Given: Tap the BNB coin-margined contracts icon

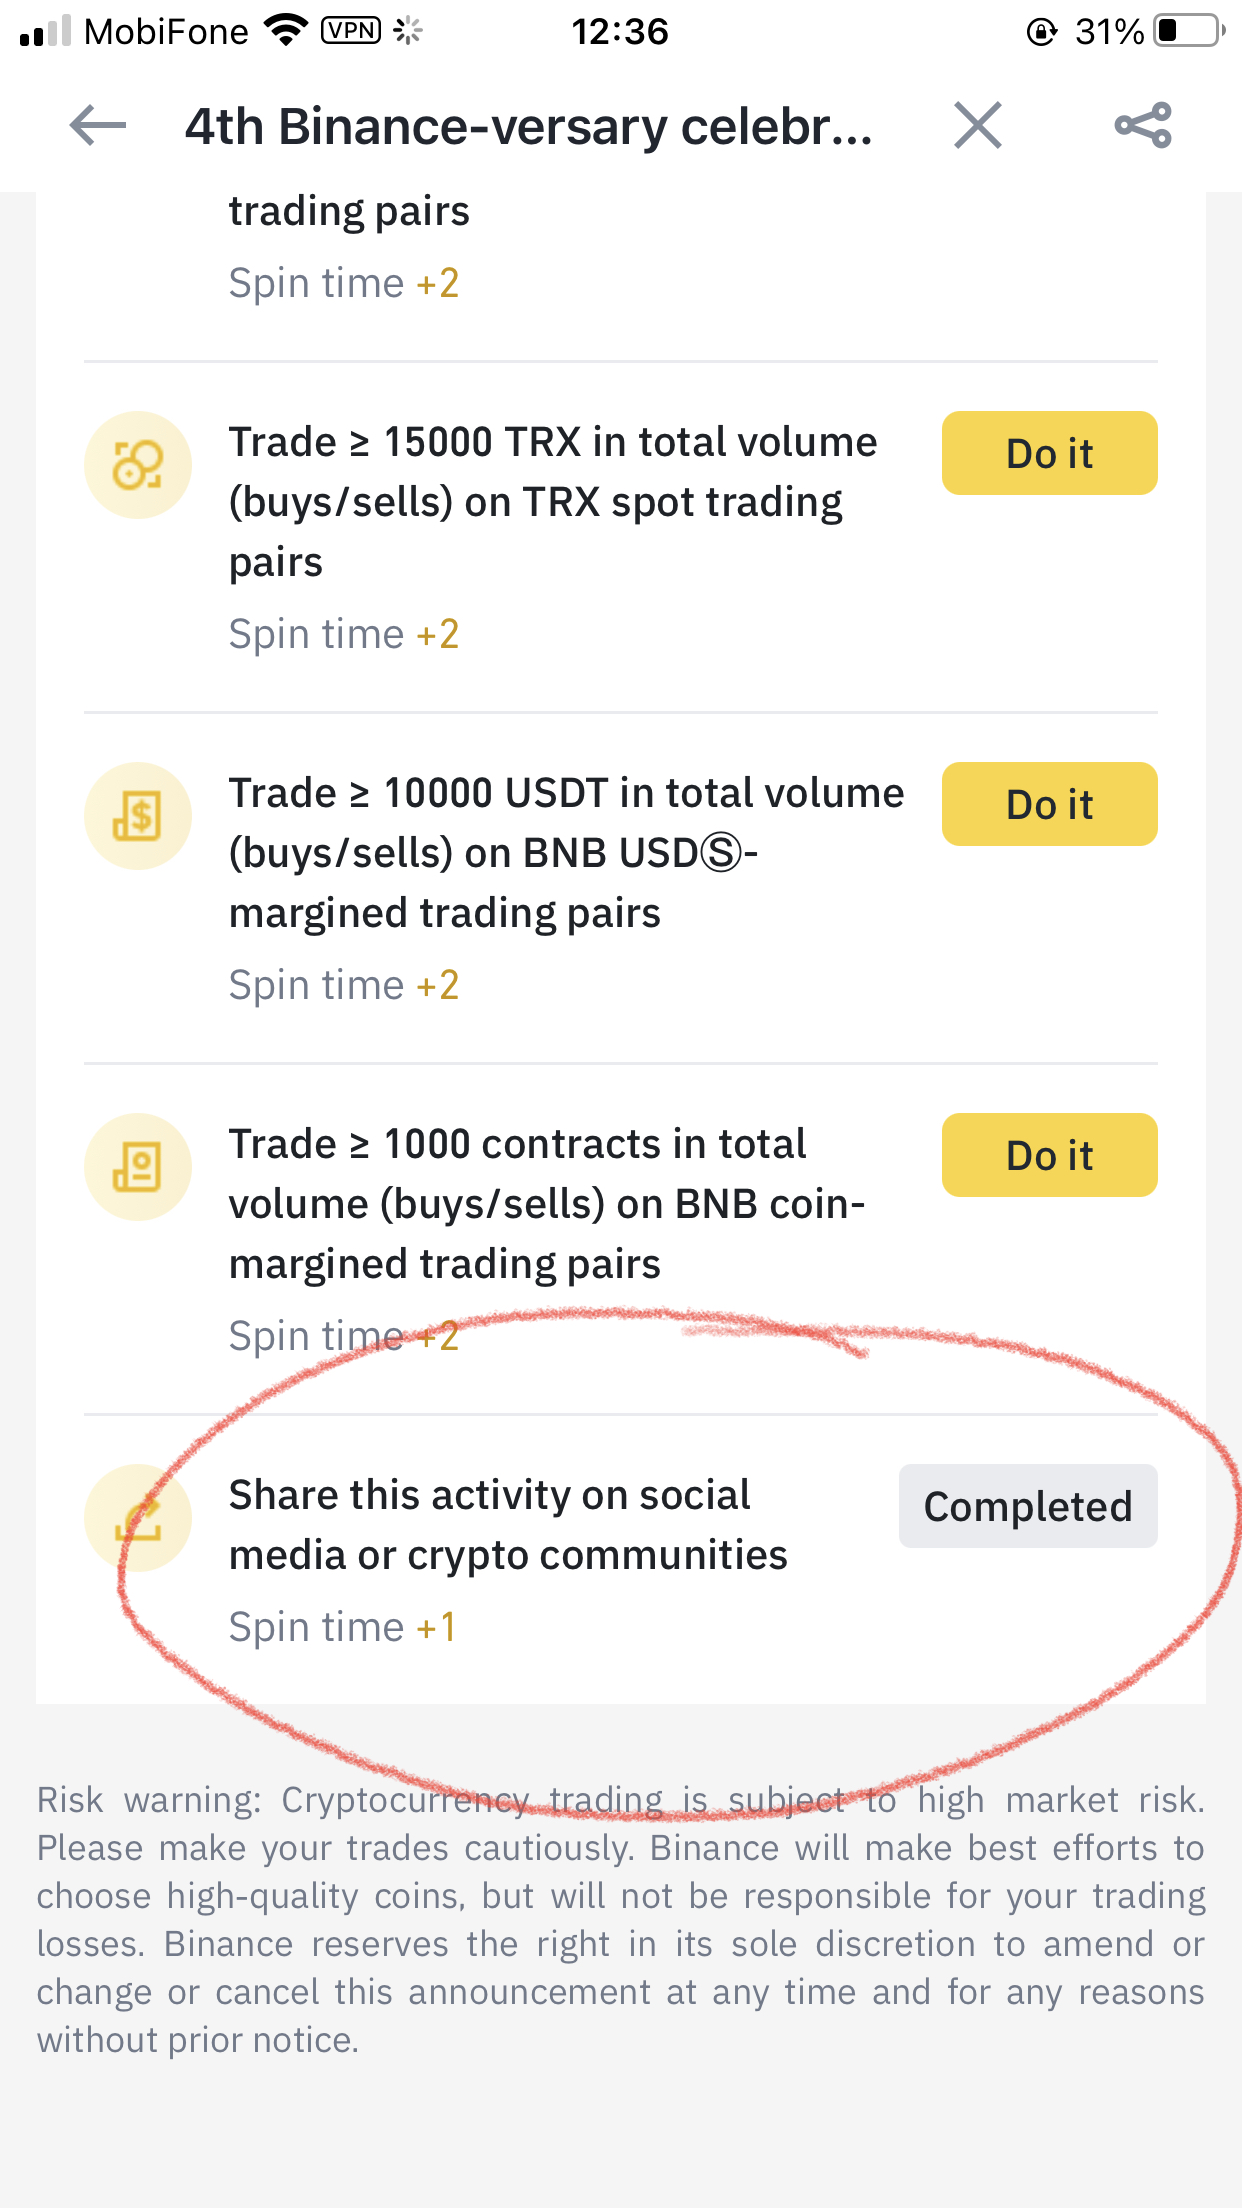Looking at the screenshot, I should point(138,1167).
